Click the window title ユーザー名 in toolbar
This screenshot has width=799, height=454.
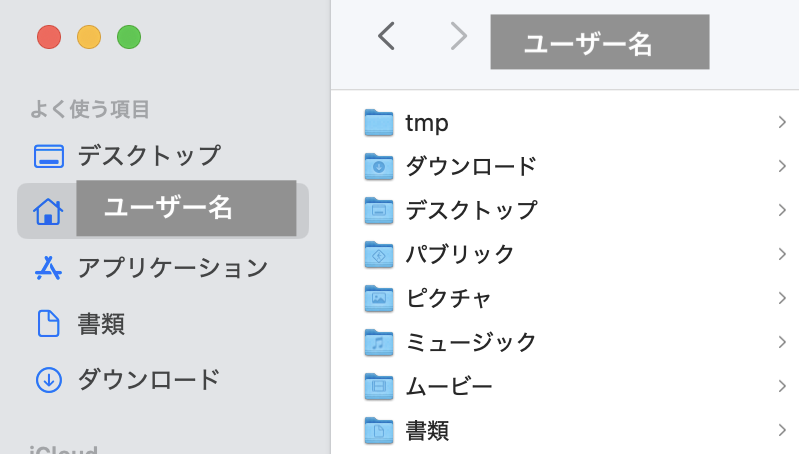pos(599,43)
